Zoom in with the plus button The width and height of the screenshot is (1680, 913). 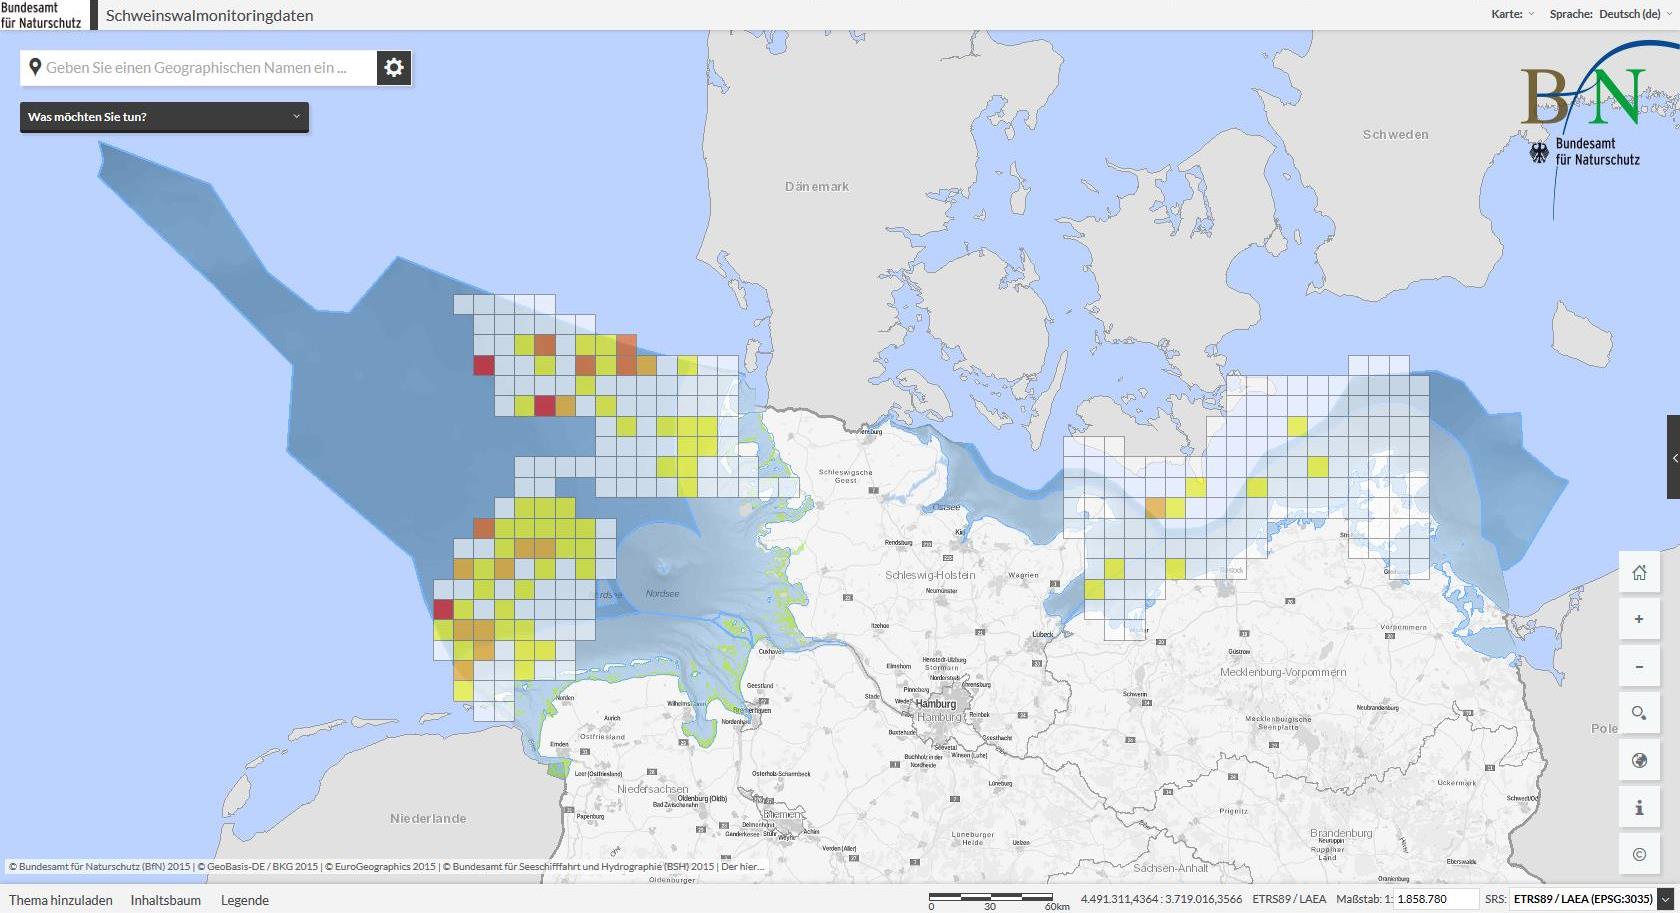1639,620
